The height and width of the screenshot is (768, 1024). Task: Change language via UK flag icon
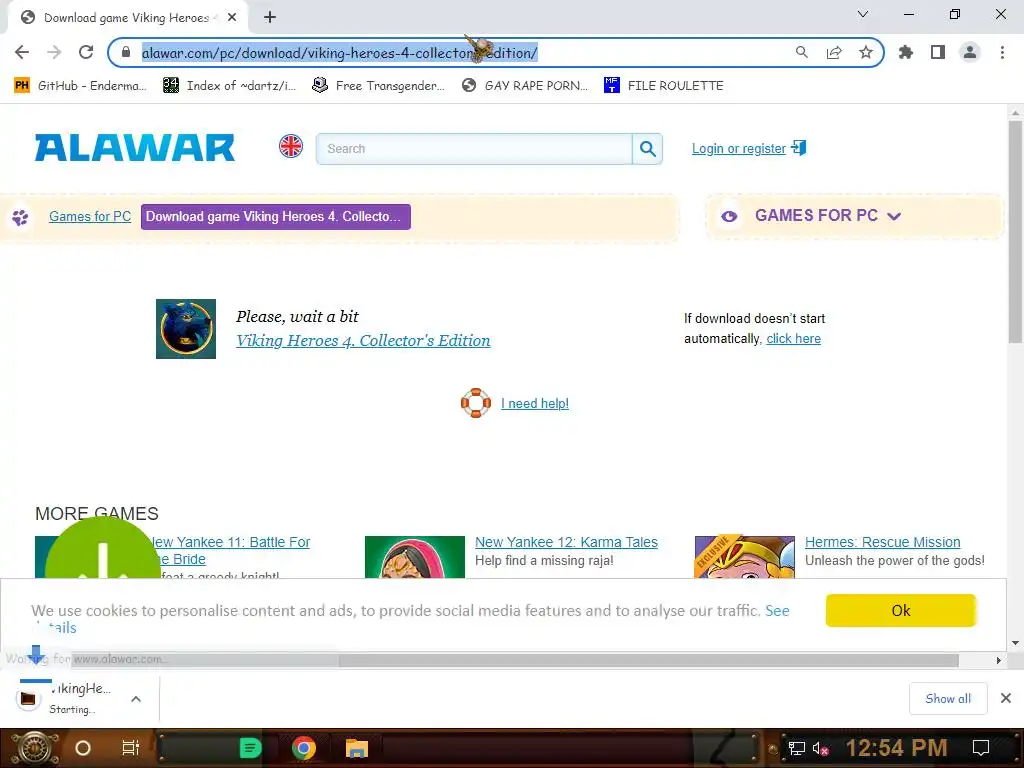pyautogui.click(x=291, y=146)
